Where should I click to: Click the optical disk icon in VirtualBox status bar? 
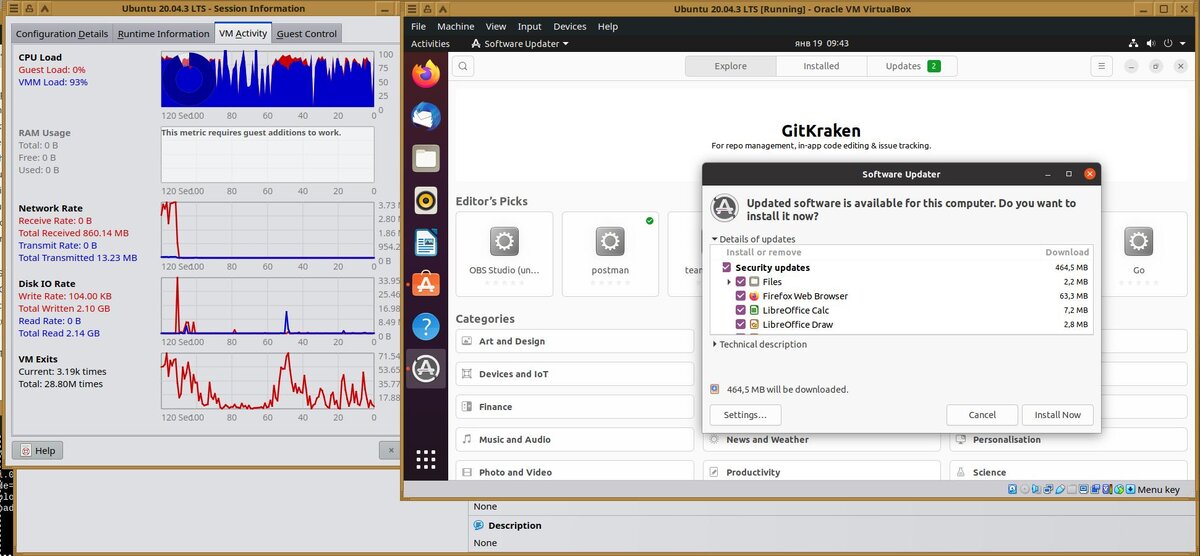pyautogui.click(x=1026, y=490)
